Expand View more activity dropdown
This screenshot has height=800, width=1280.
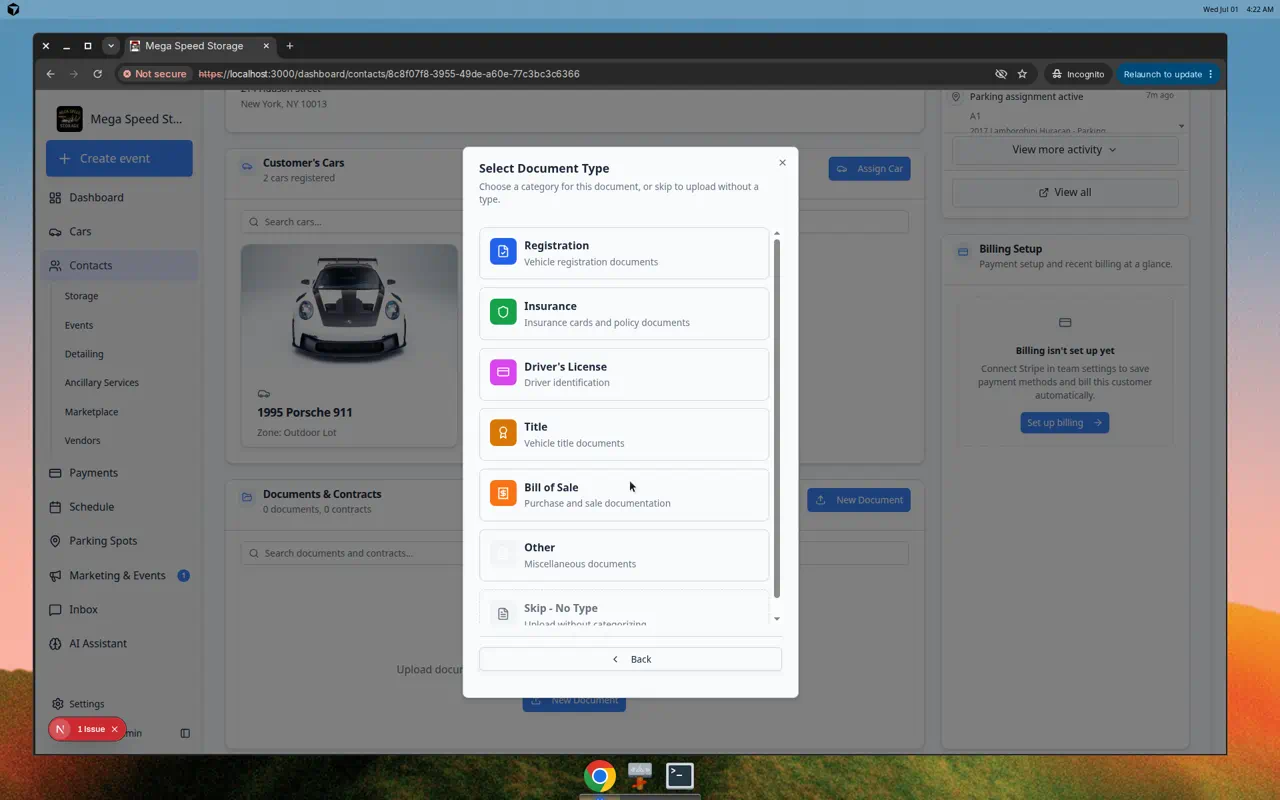click(1065, 150)
